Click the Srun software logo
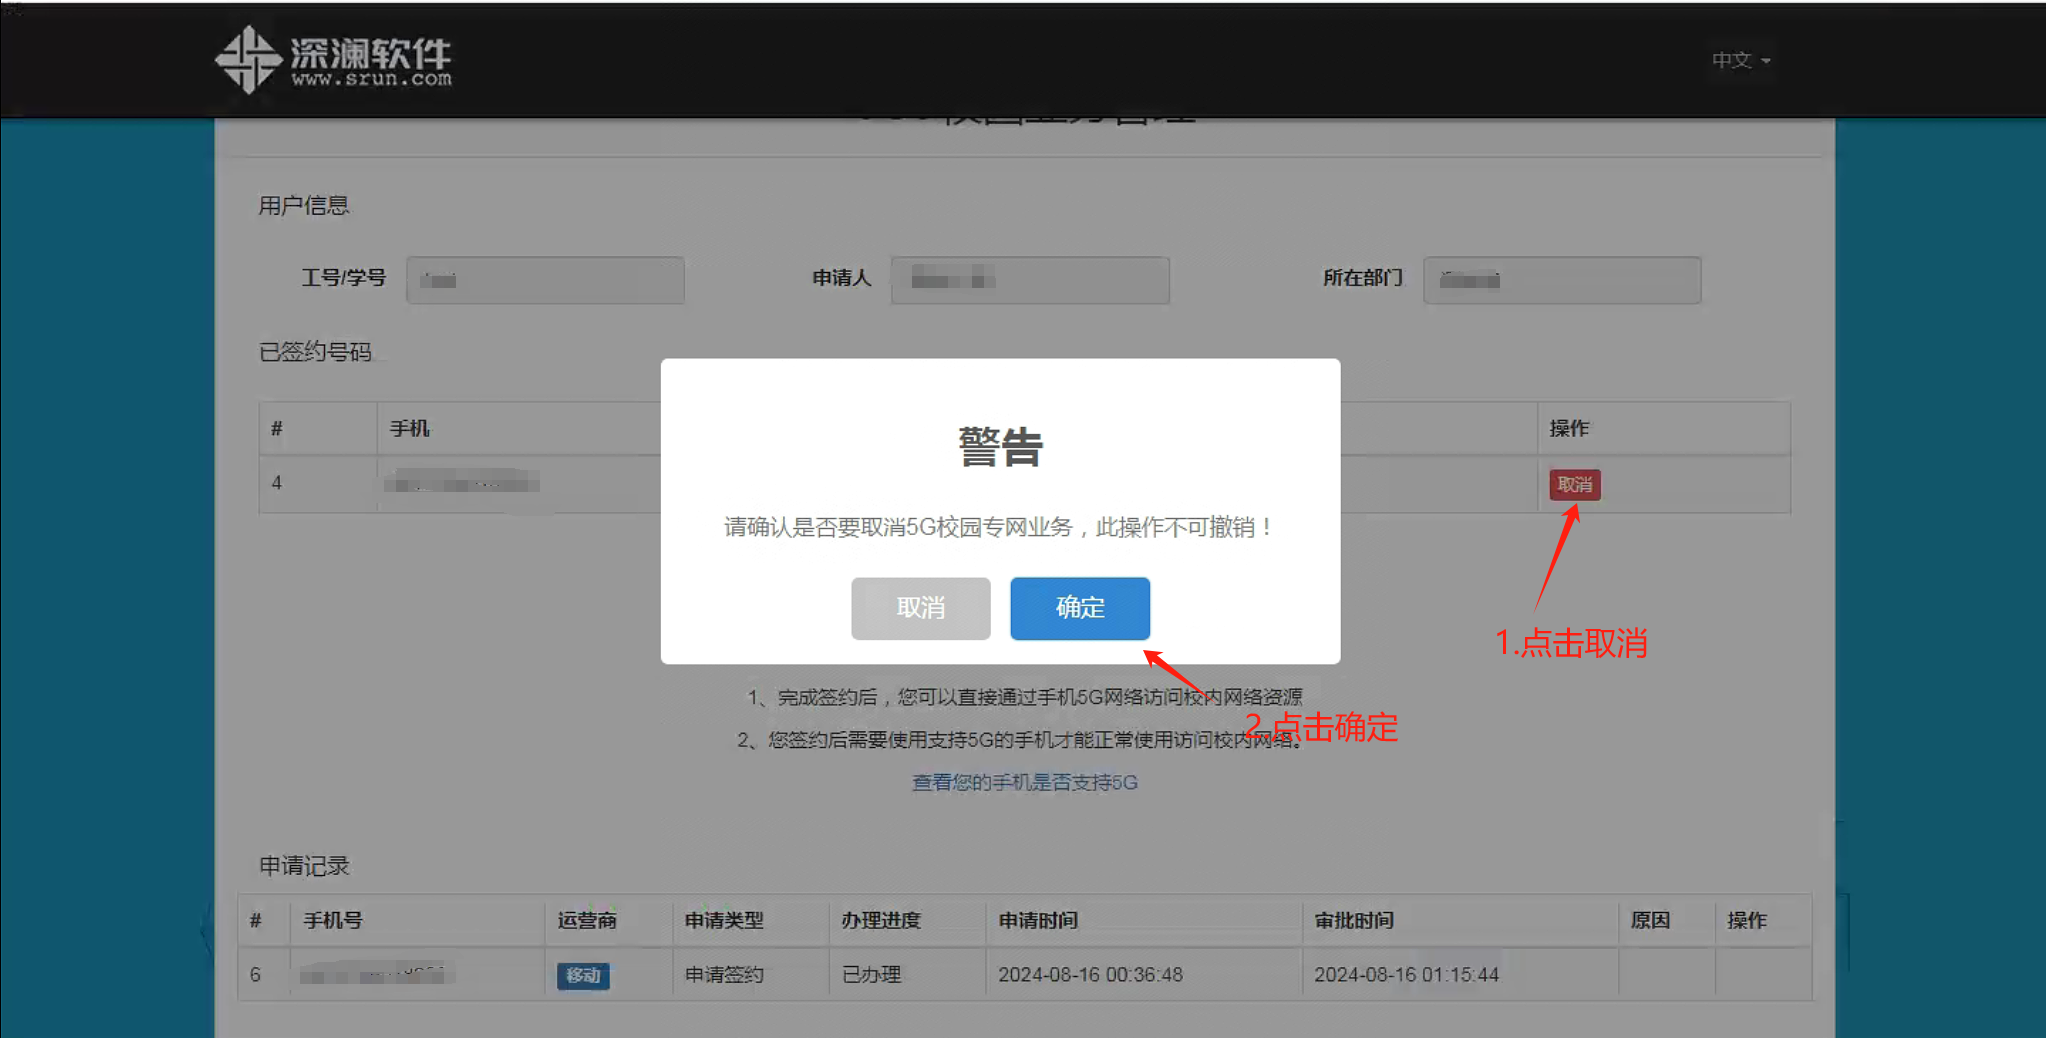The width and height of the screenshot is (2046, 1038). 333,60
